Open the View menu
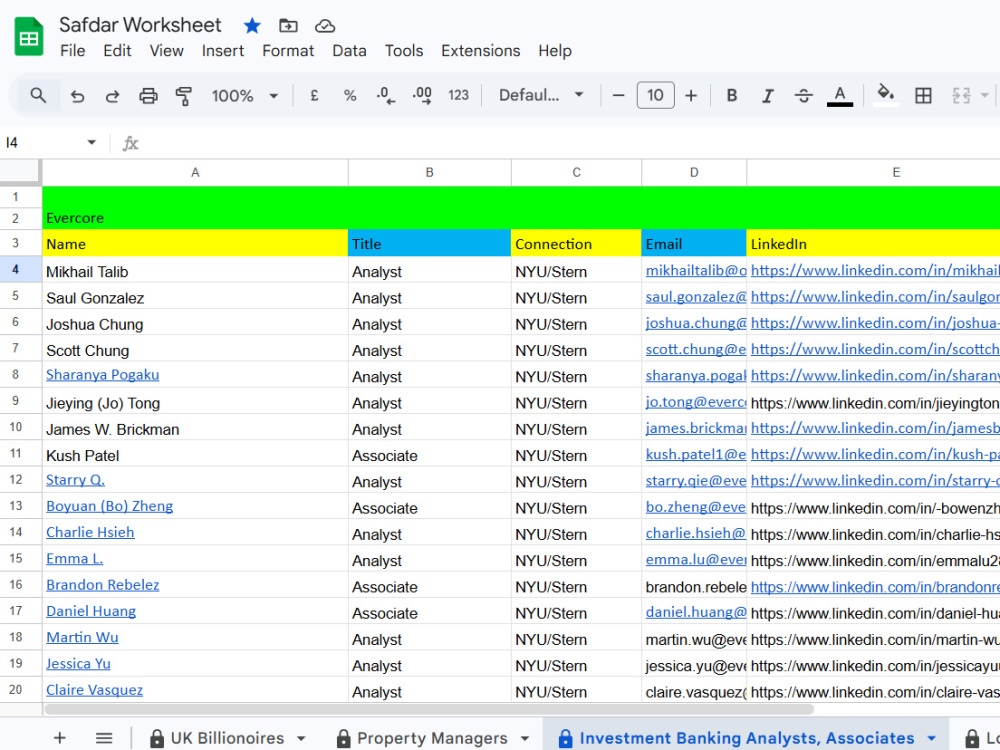This screenshot has width=1000, height=750. (166, 51)
